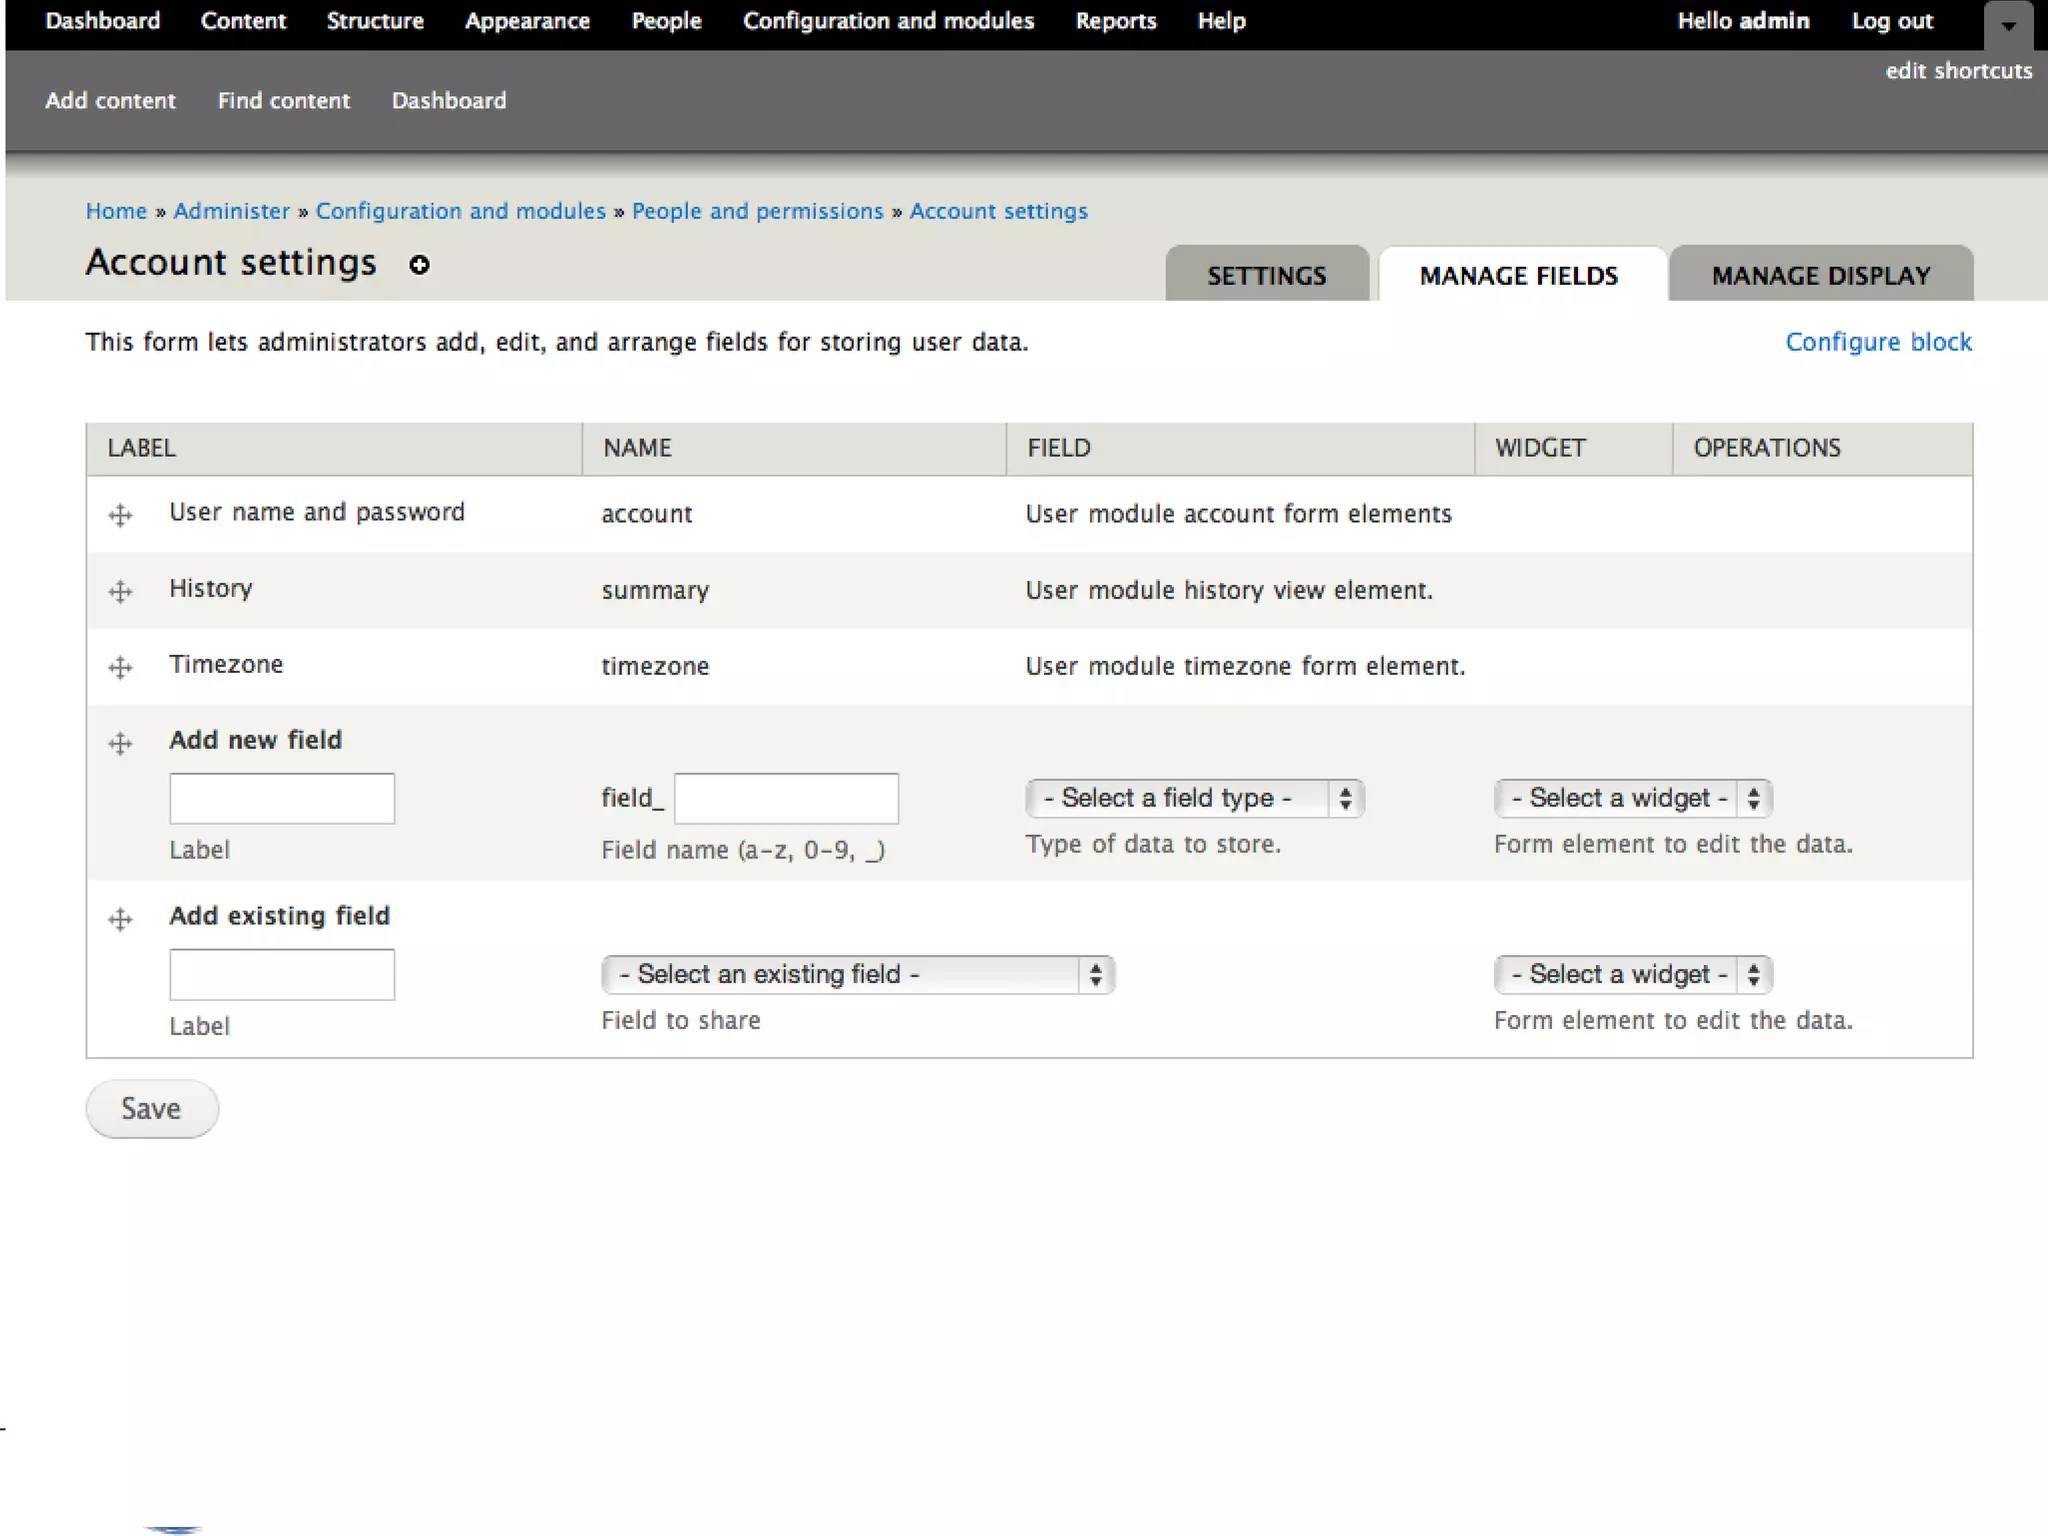The image size is (2048, 1536).
Task: Click add-shortcut plus icon next to Account settings
Action: point(419,264)
